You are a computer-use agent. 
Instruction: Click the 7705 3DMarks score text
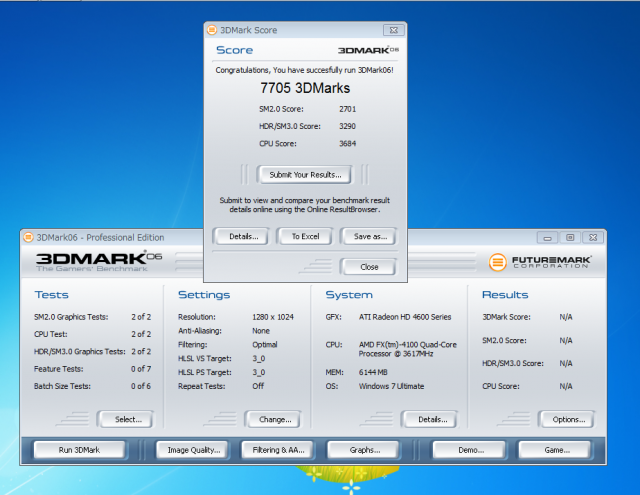click(x=305, y=88)
